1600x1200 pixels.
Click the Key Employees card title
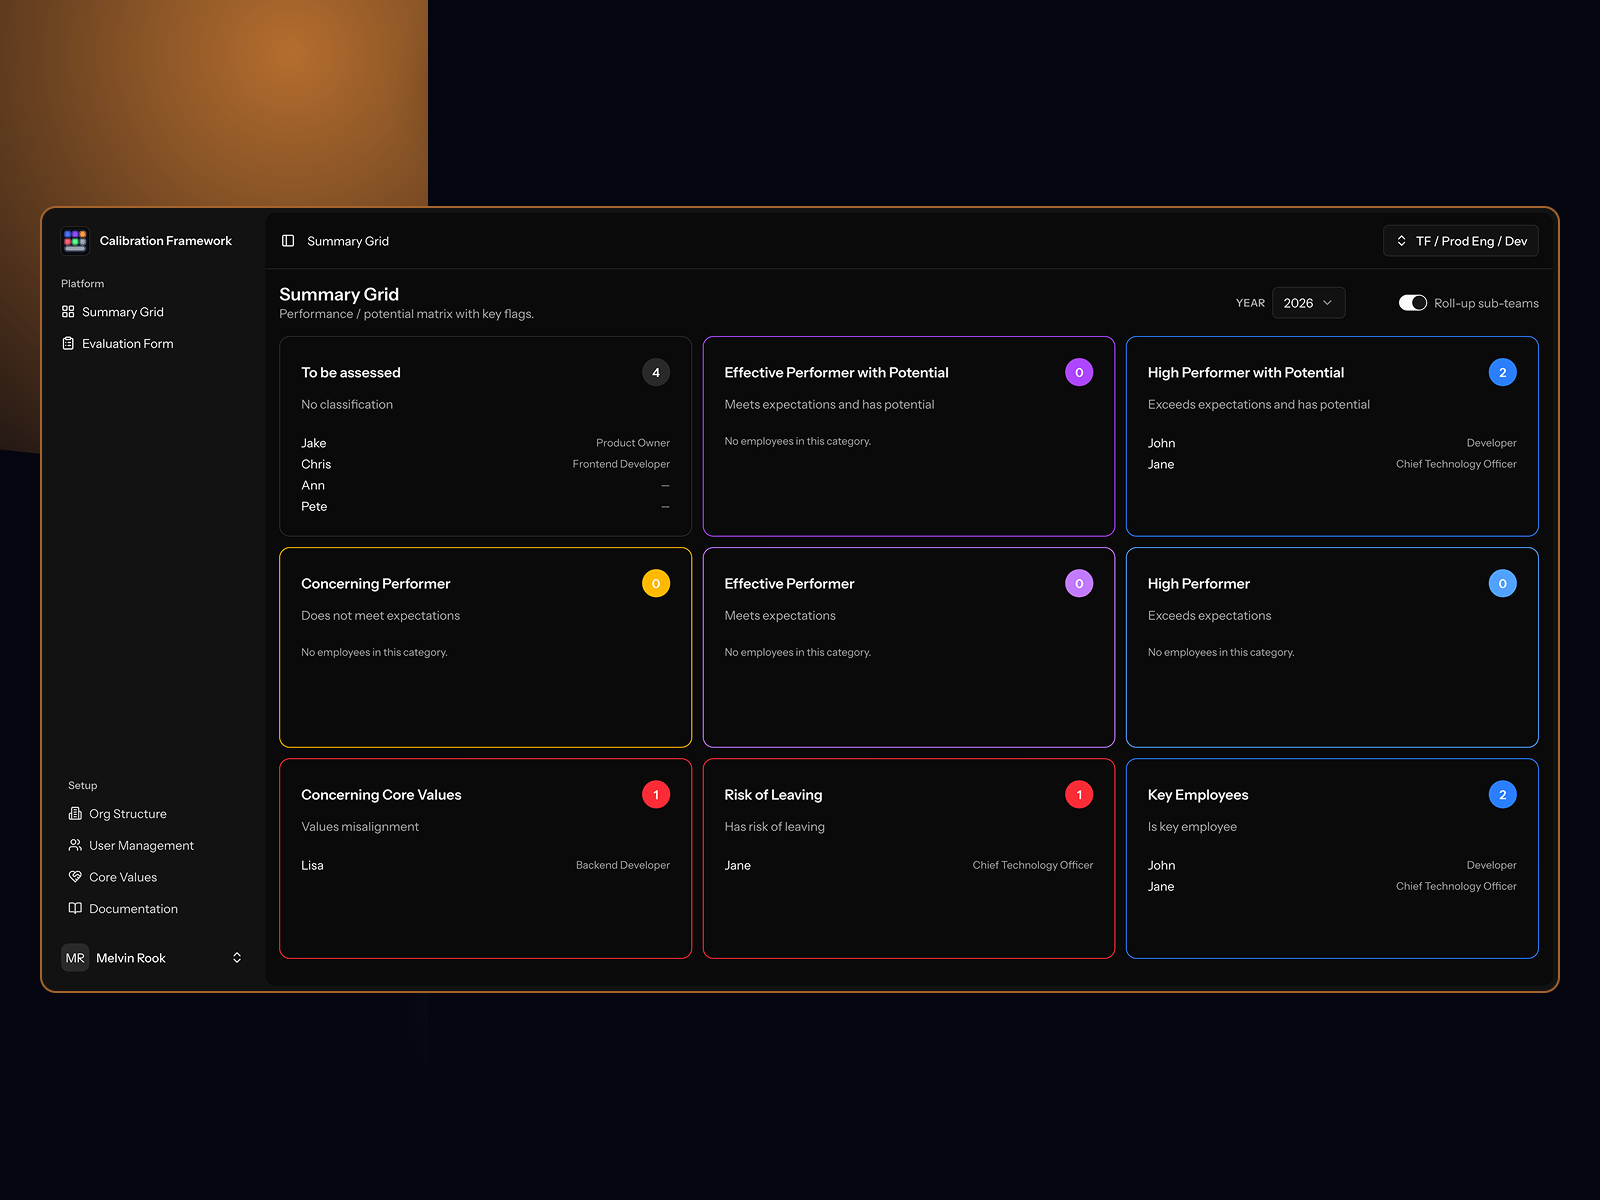click(x=1198, y=795)
